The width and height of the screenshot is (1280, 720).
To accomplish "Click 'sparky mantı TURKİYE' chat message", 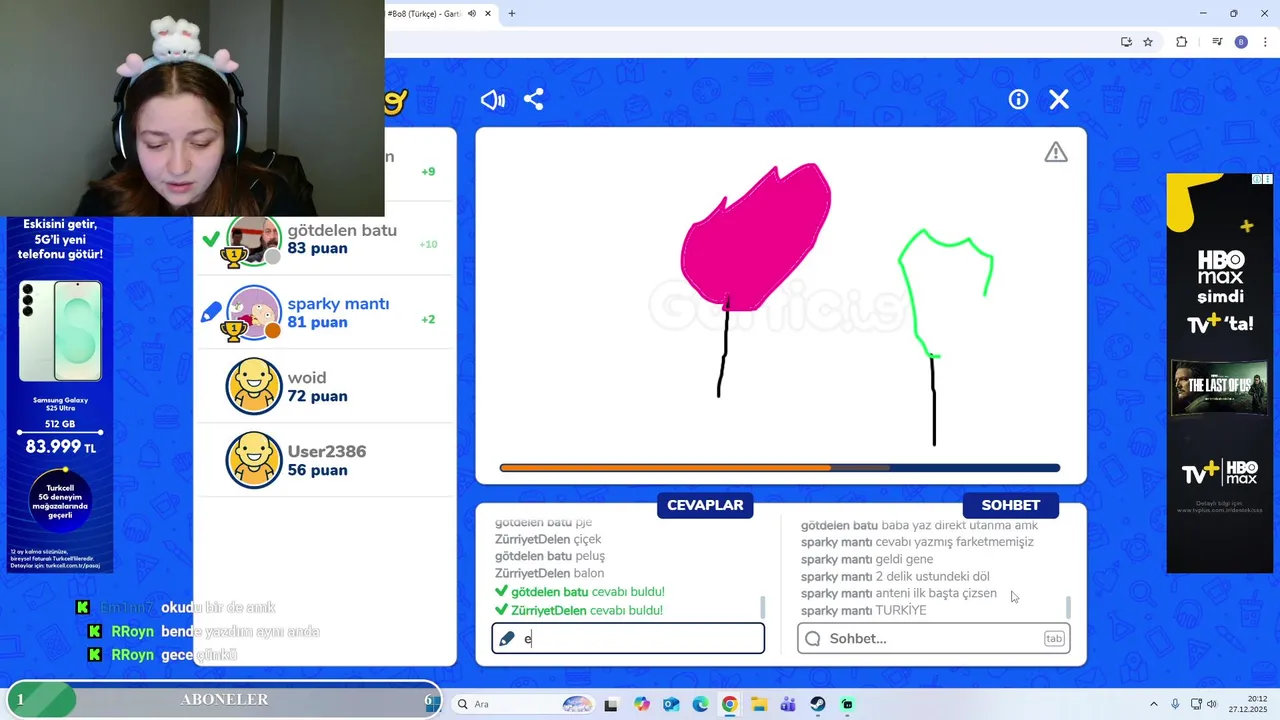I will point(863,610).
